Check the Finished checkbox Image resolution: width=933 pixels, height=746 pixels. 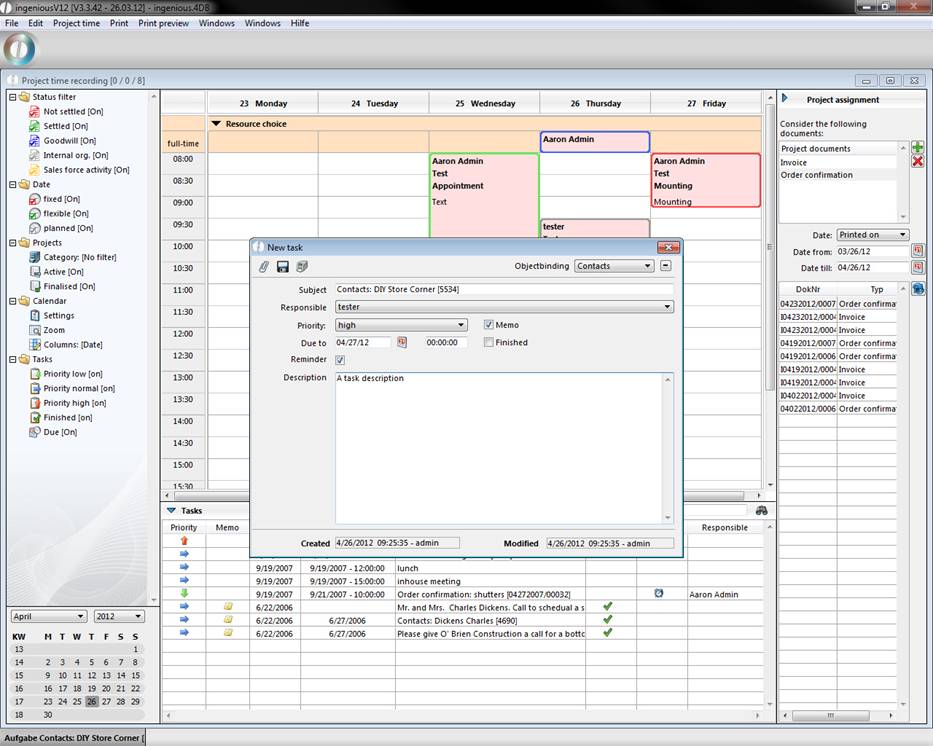tap(488, 342)
